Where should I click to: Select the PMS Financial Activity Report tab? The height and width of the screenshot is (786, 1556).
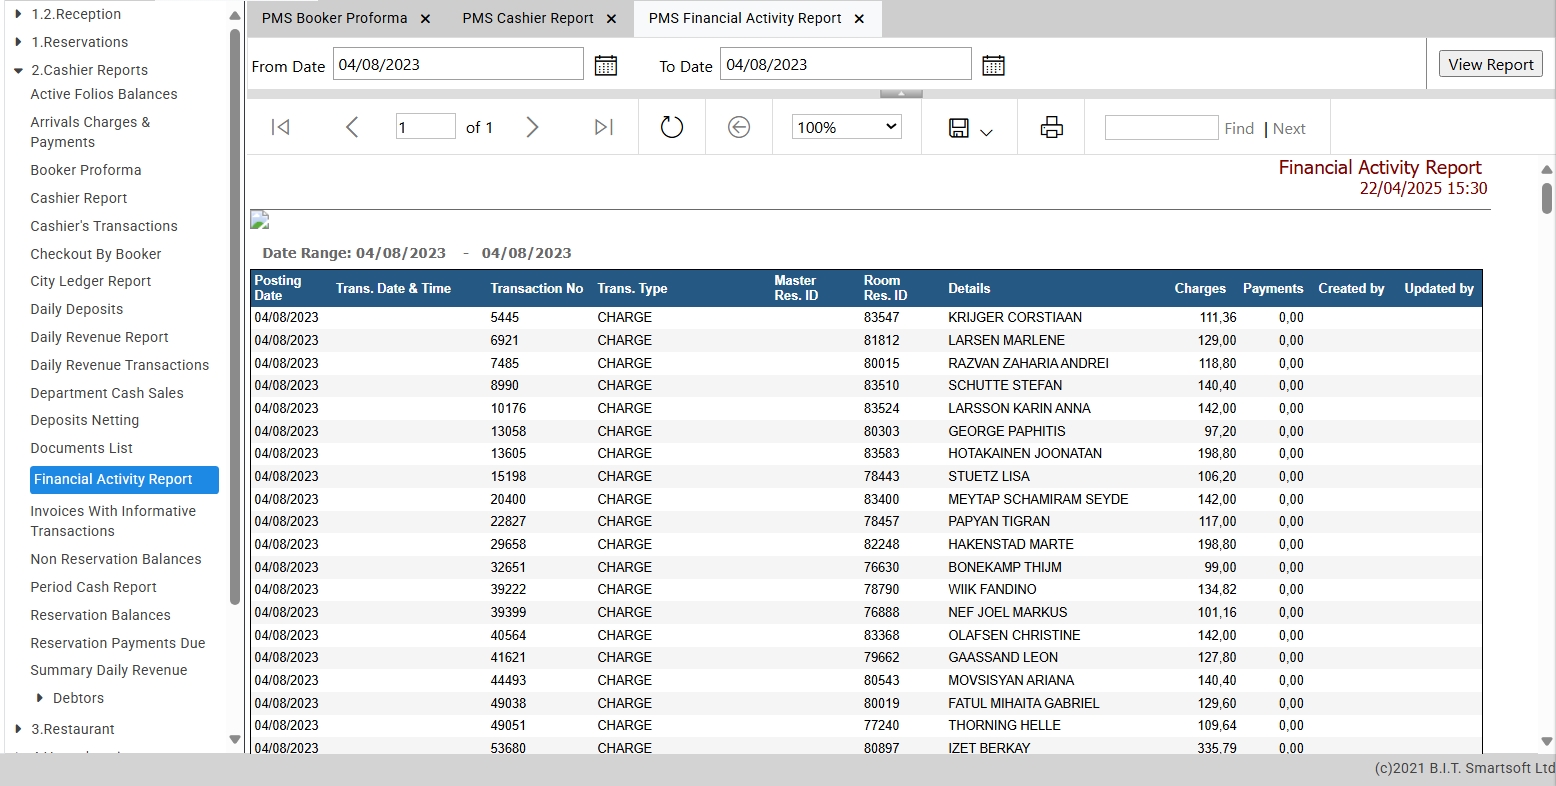click(x=745, y=19)
